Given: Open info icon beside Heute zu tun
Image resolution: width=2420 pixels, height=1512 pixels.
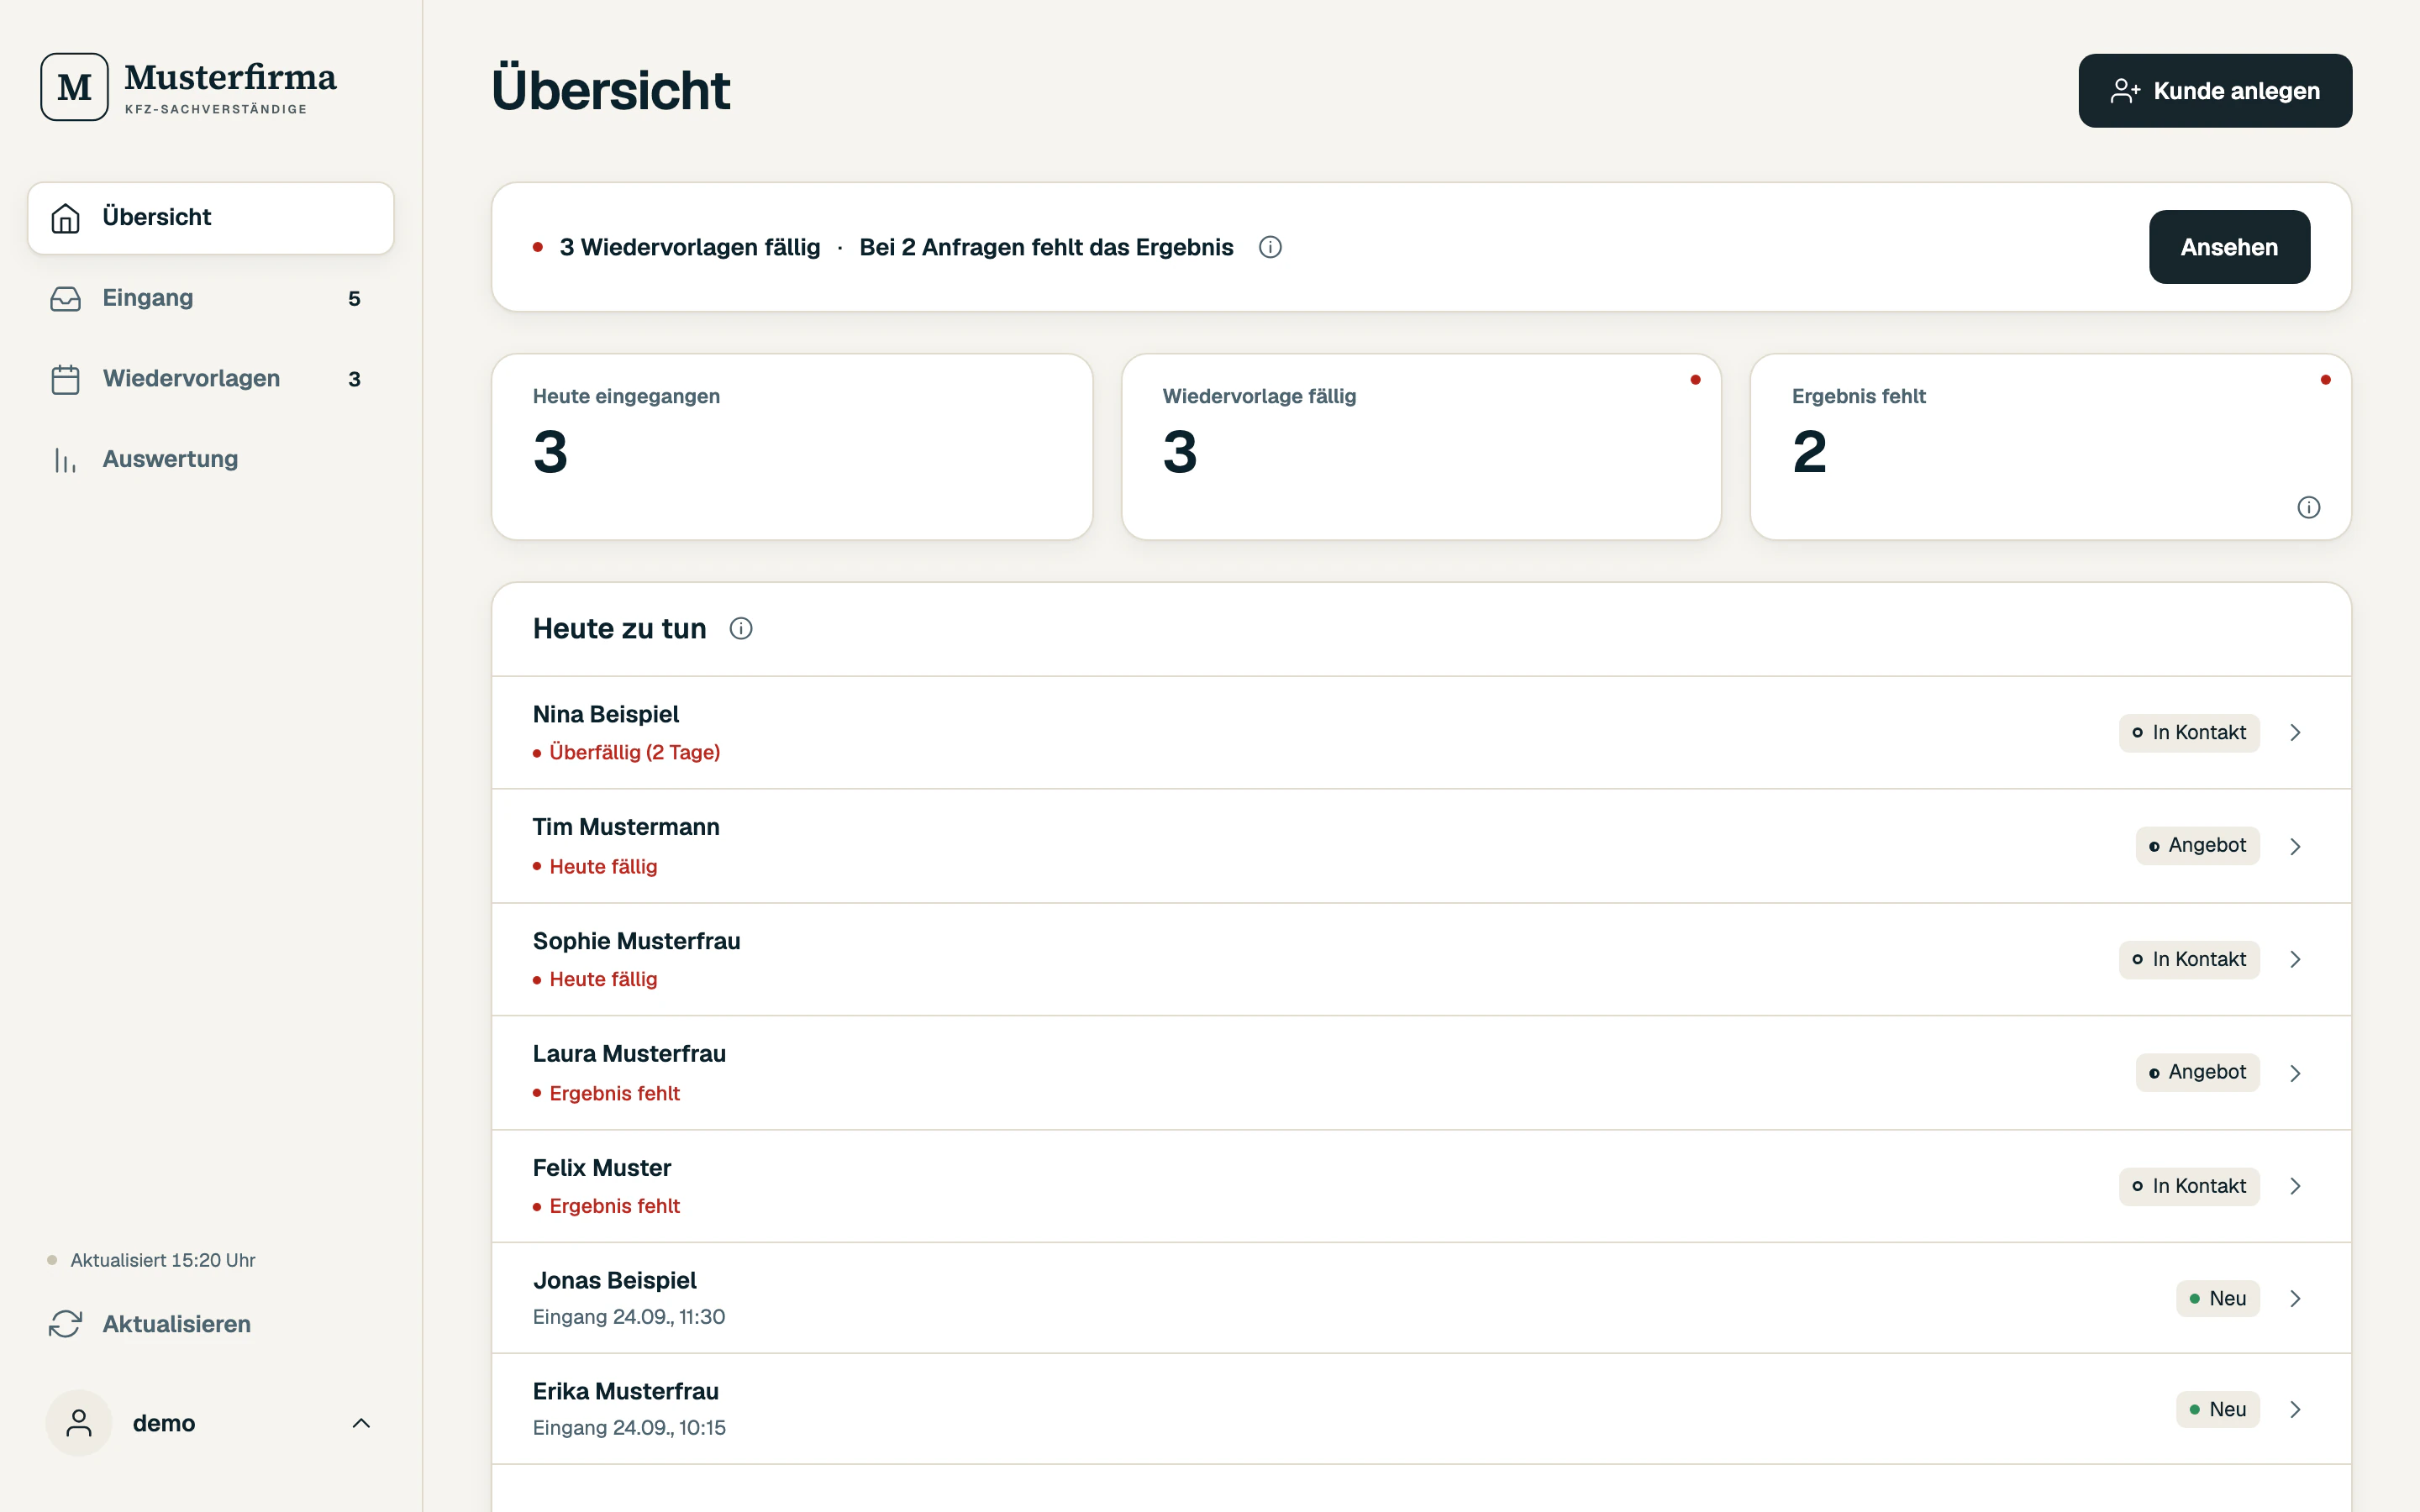Looking at the screenshot, I should pyautogui.click(x=741, y=629).
